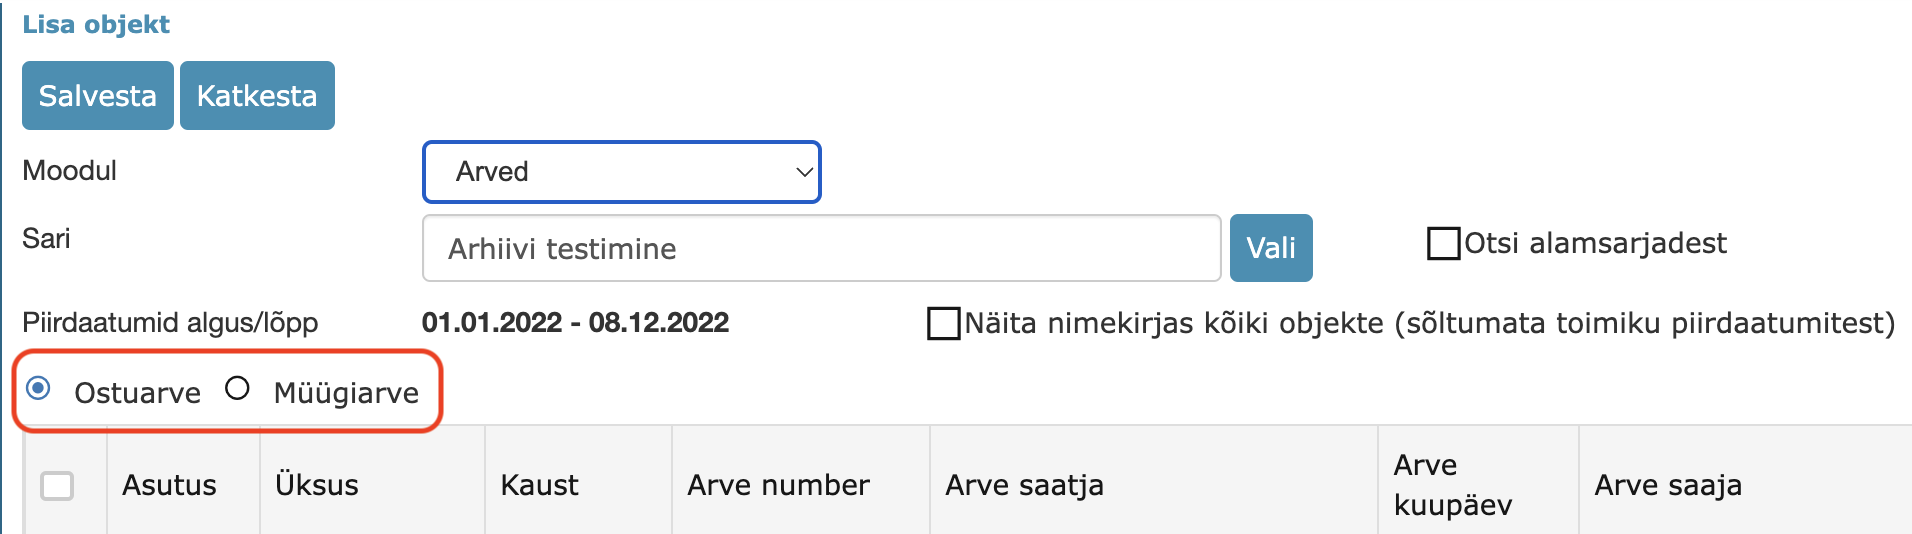Enable the Otsi alamsarjadest checkbox
1912x534 pixels.
coord(1443,244)
